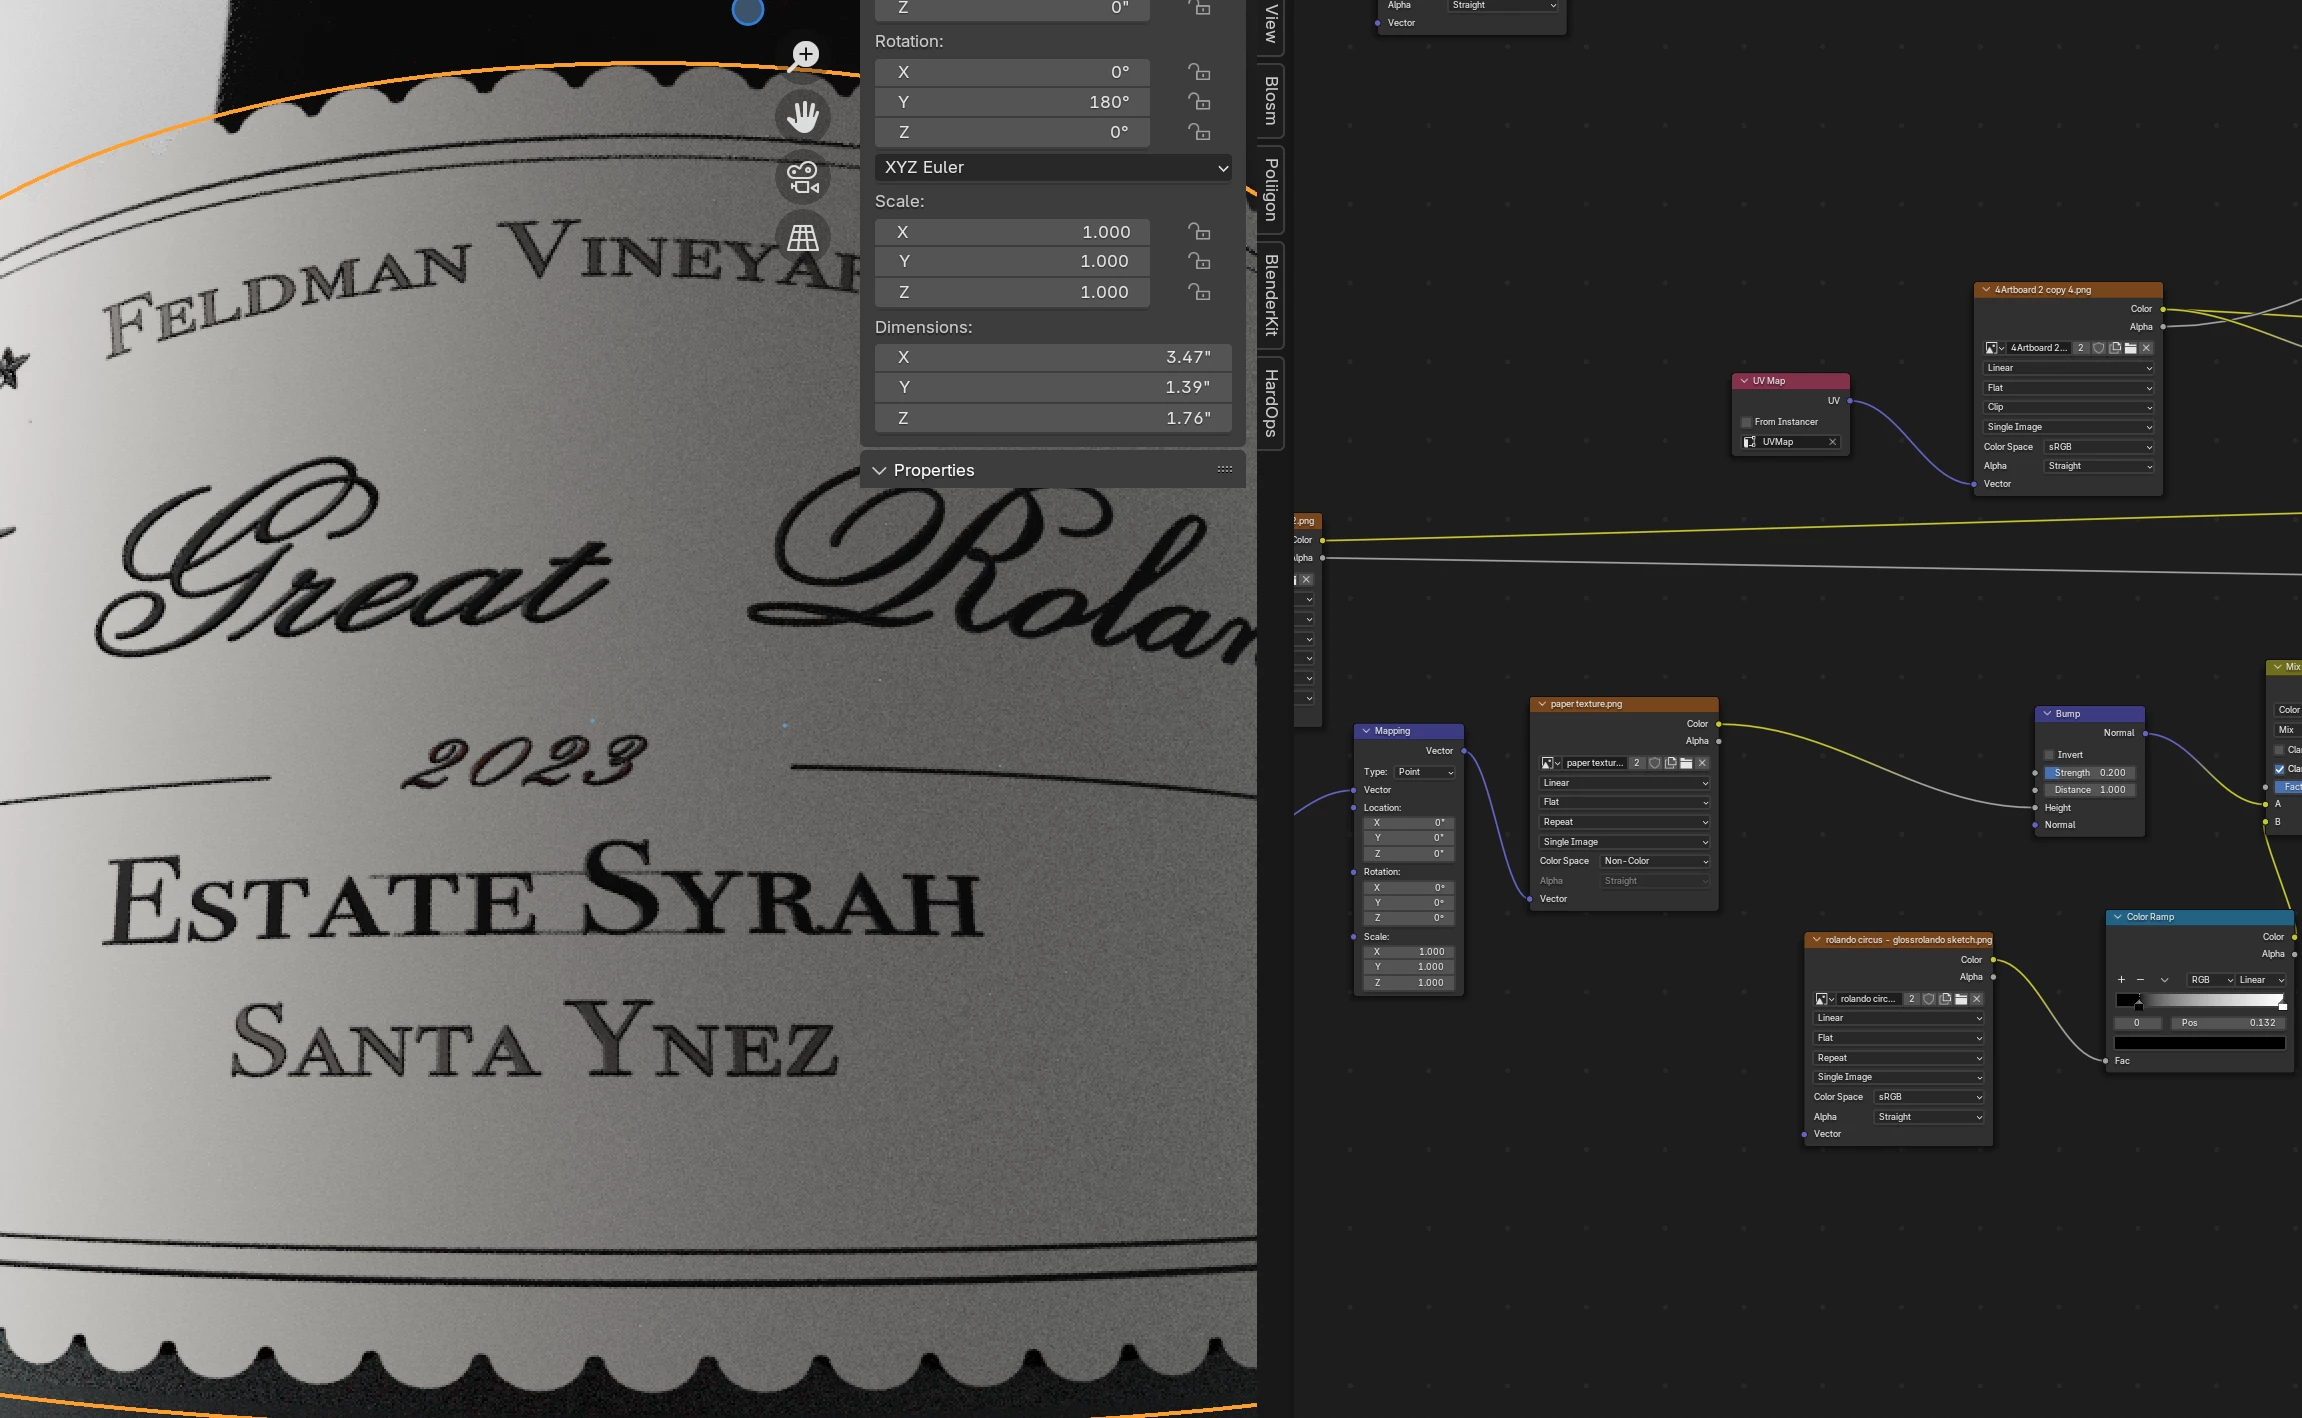Click the pan view hand icon

coord(803,117)
